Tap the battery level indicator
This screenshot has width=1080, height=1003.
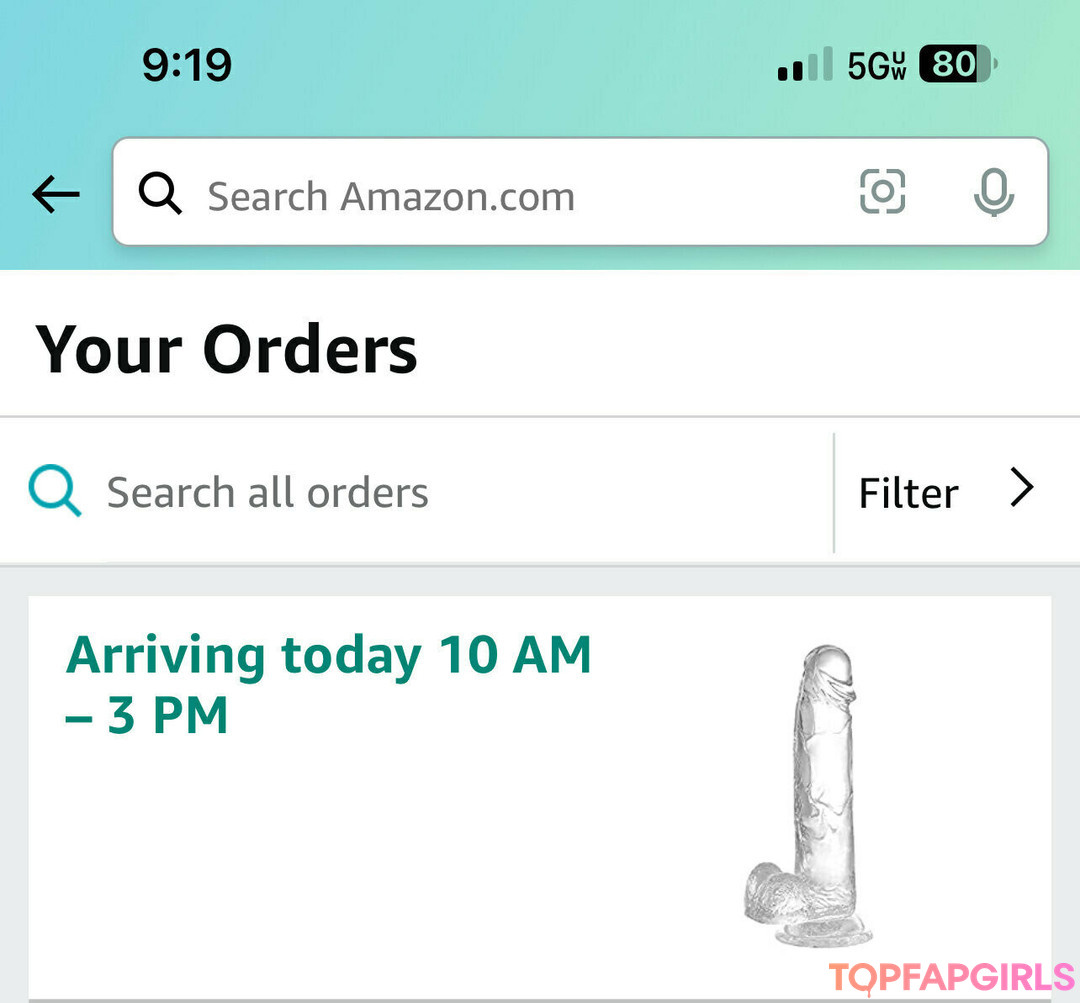tap(957, 66)
